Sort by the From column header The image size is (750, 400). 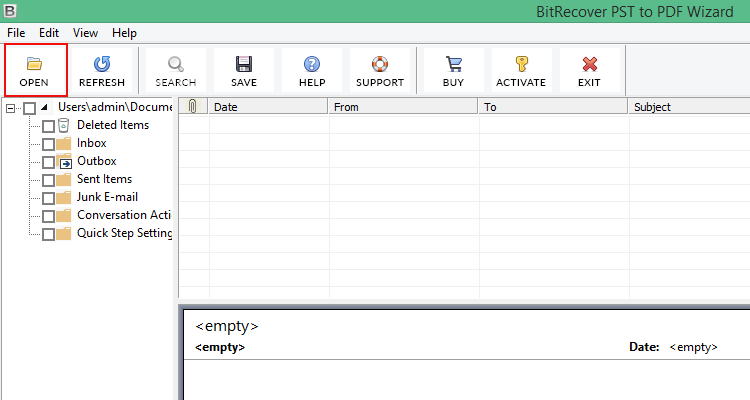pos(403,106)
